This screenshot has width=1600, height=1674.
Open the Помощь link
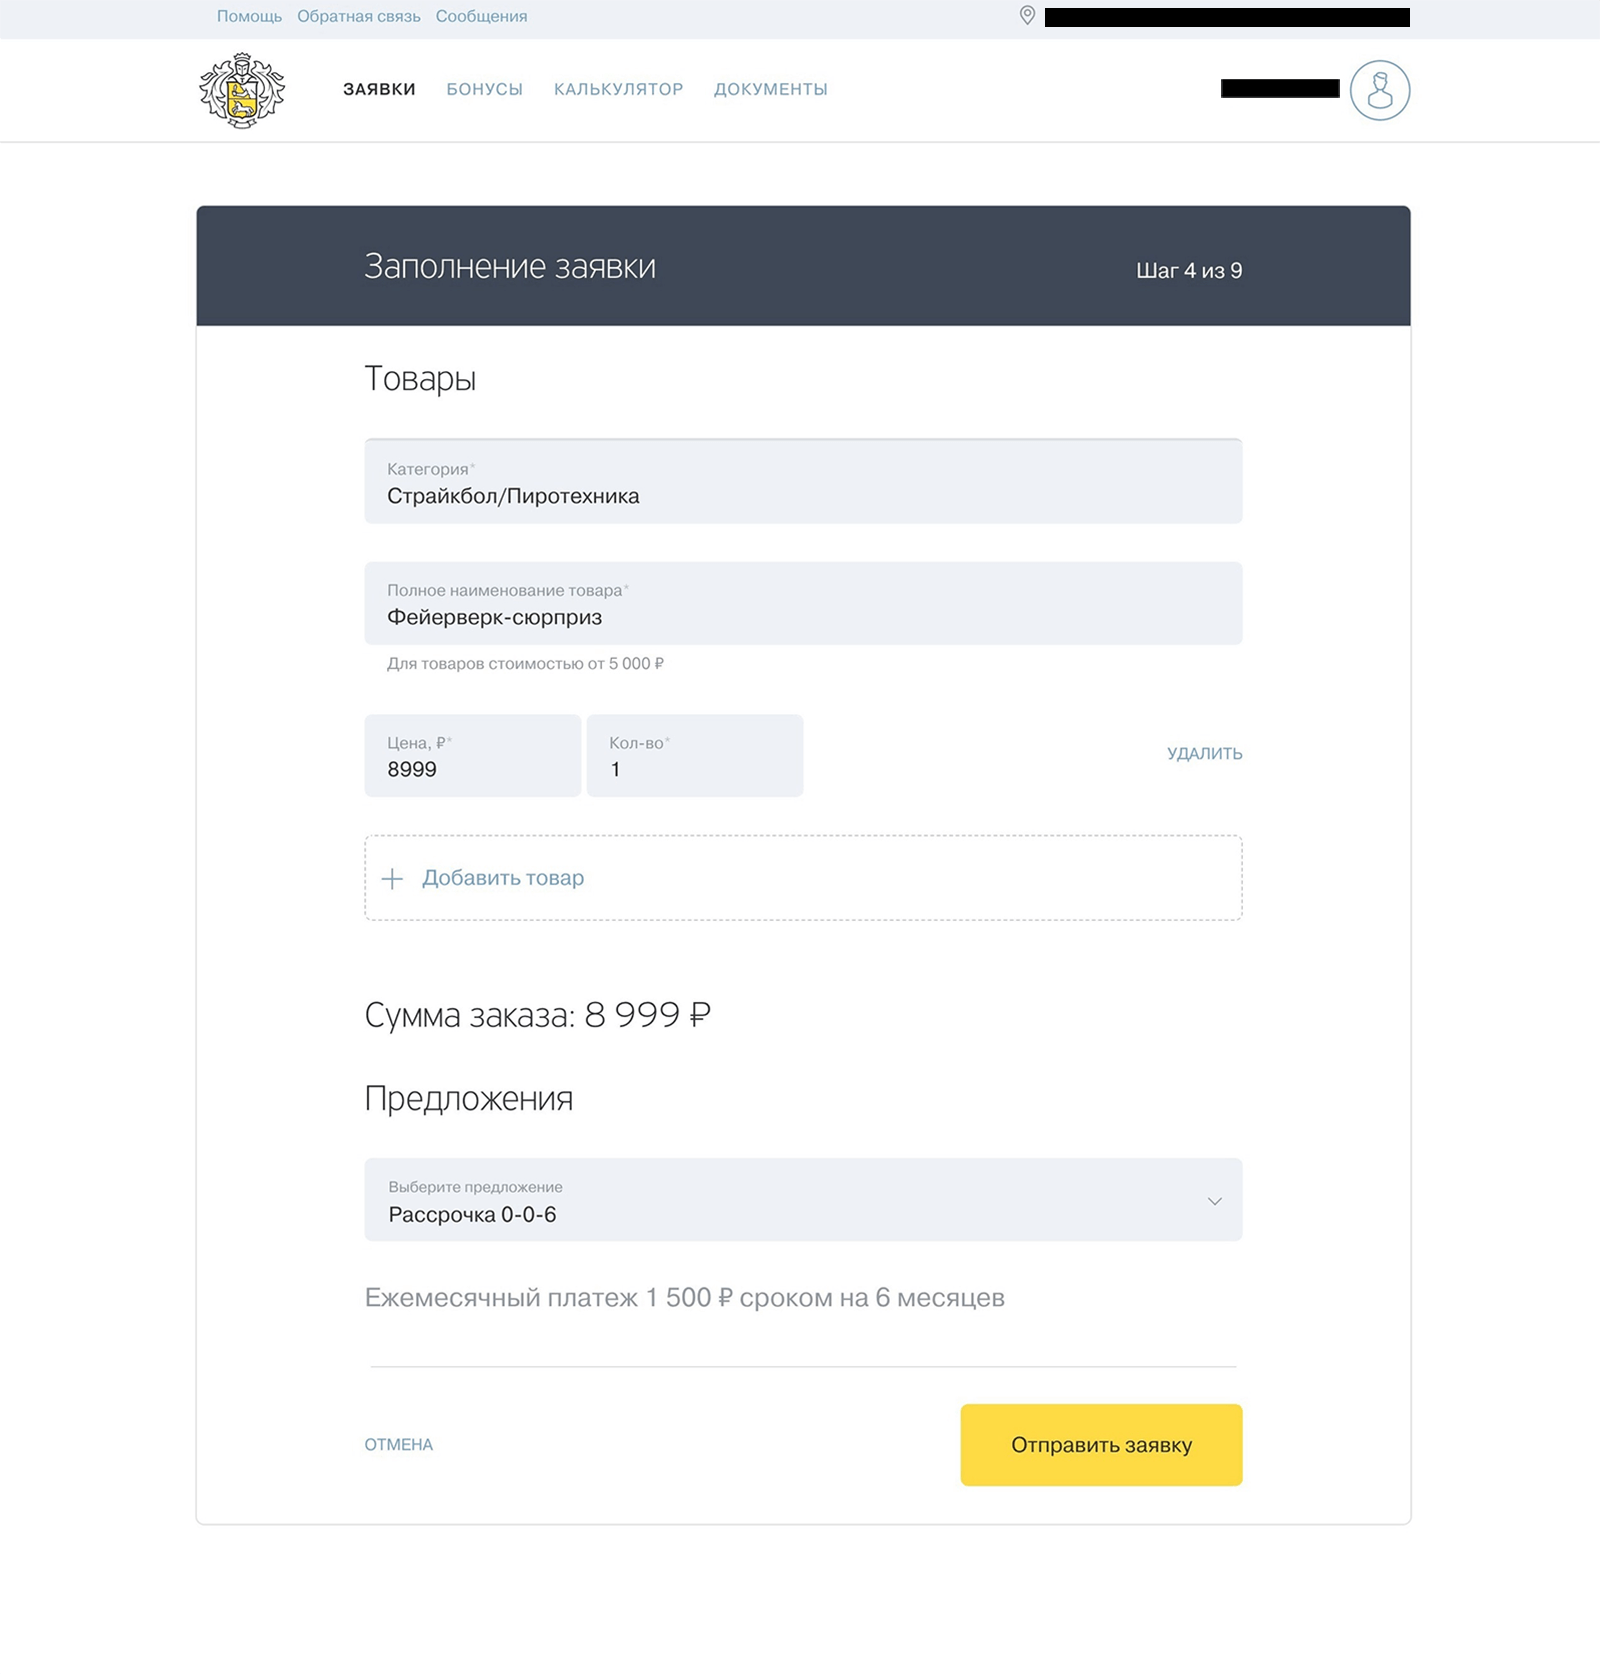coord(249,16)
